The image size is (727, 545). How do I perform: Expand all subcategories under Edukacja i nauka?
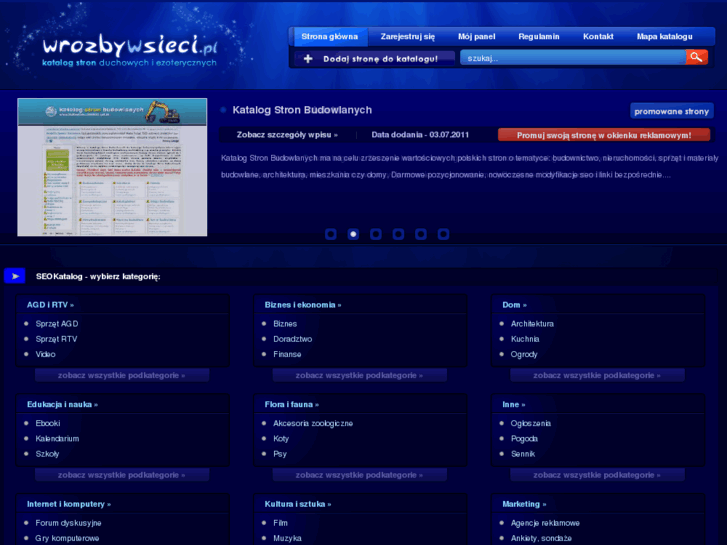click(x=121, y=475)
